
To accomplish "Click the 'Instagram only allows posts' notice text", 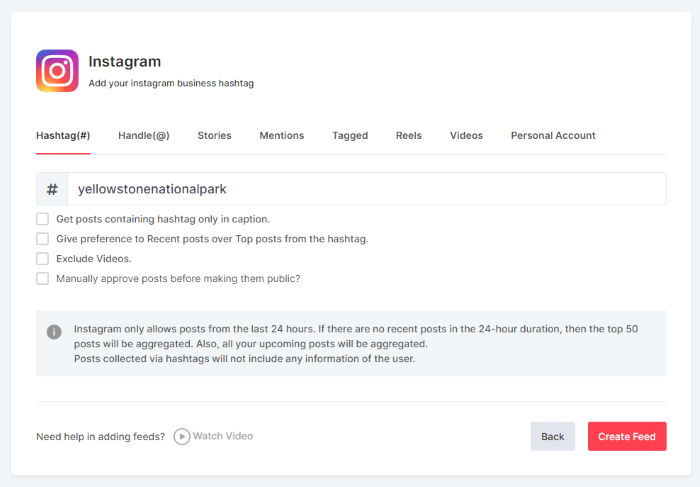I will (x=356, y=336).
